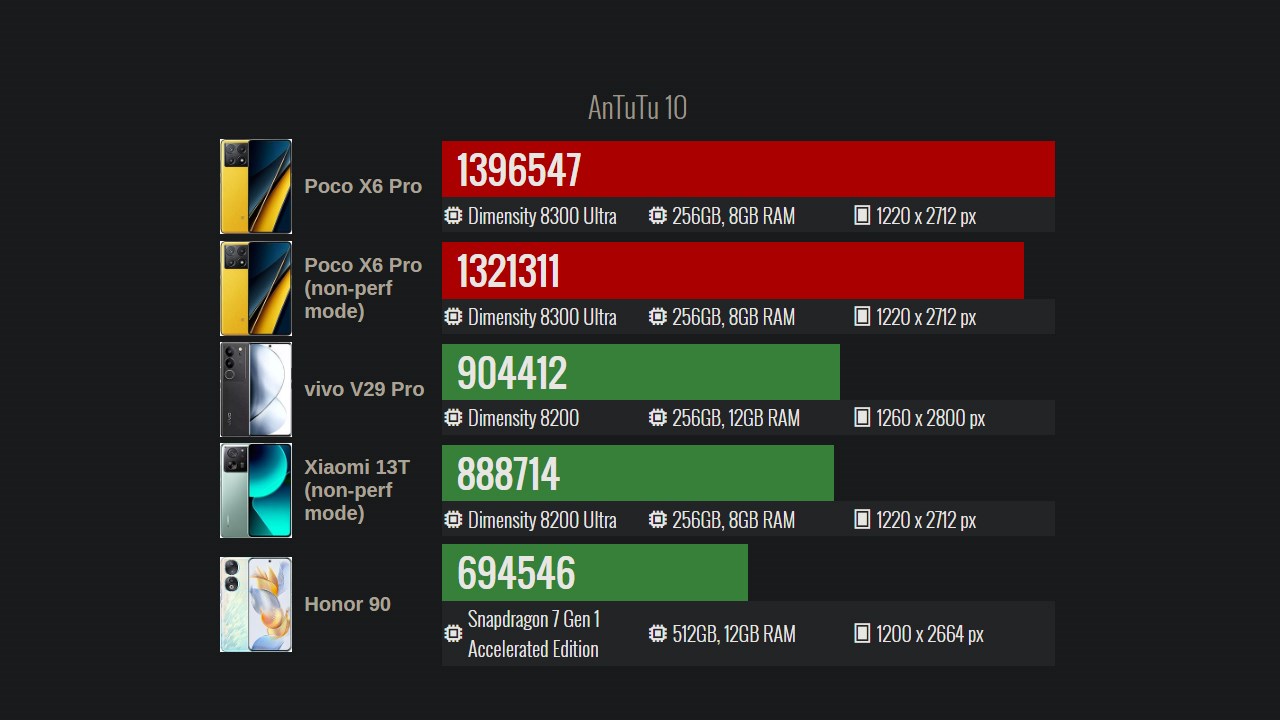The height and width of the screenshot is (720, 1280).
Task: Click the Dimensity 8200 Ultra text
Action: (542, 519)
